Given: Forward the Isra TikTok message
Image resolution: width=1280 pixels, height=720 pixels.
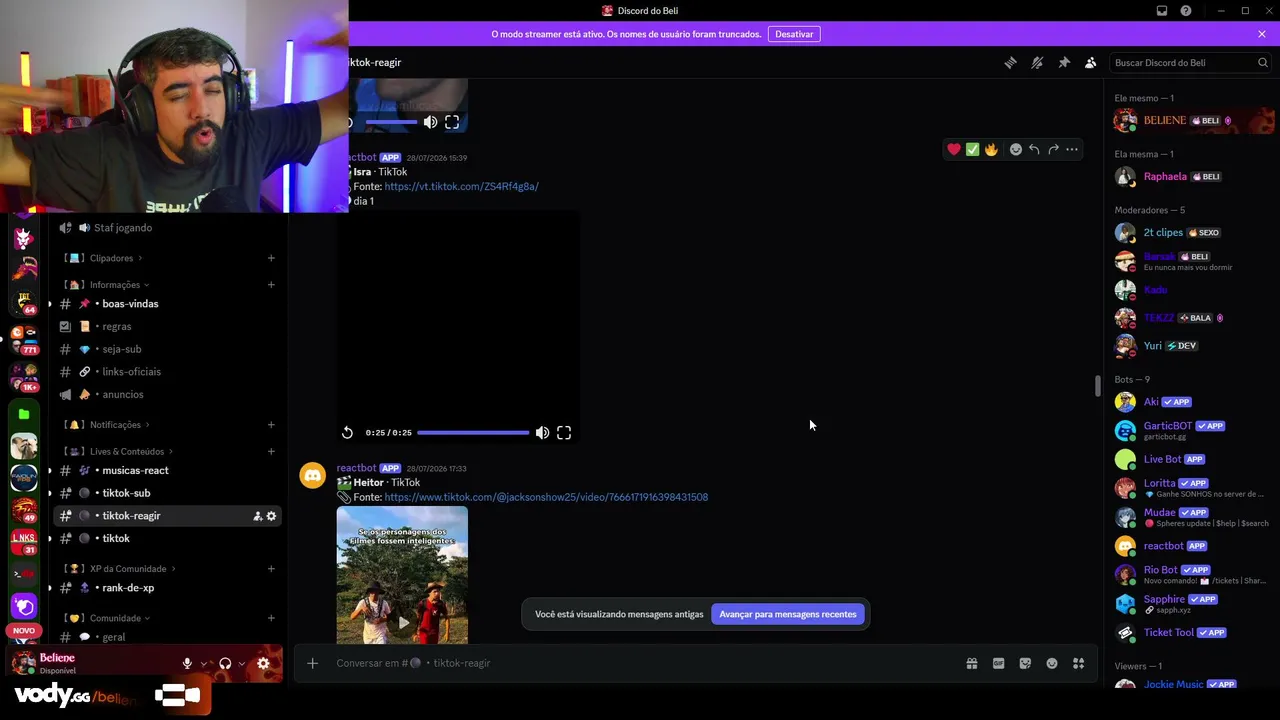Looking at the screenshot, I should (x=1053, y=150).
